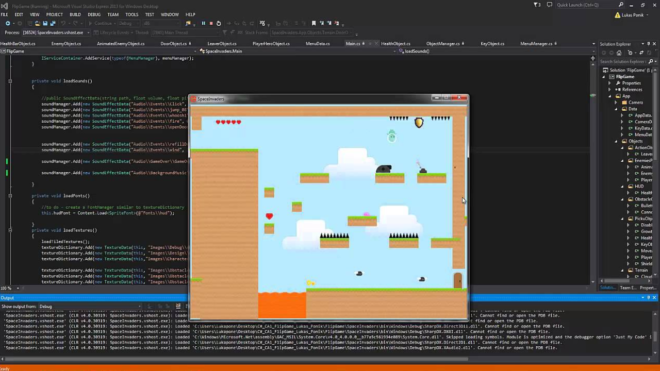This screenshot has width=660, height=371.
Task: Open the FILE menu
Action: pyautogui.click(x=4, y=15)
